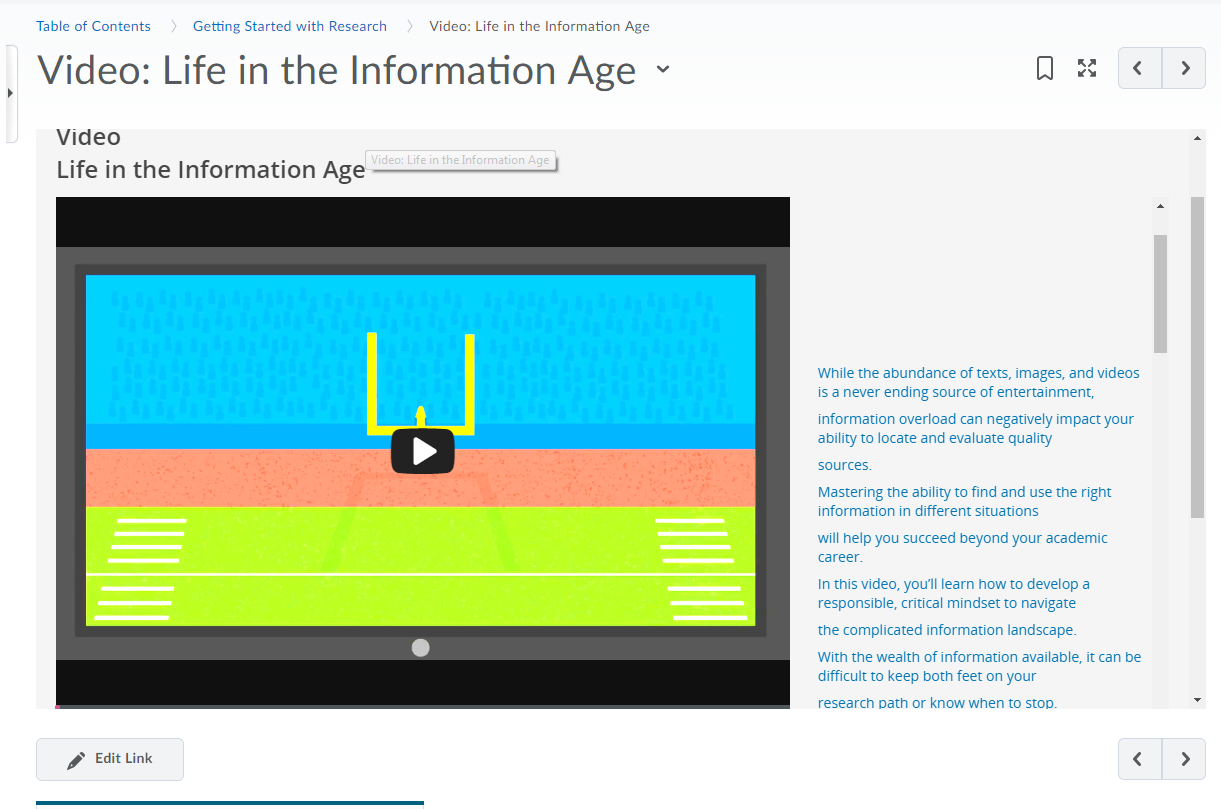Click the pencil icon in Edit Link
Screen dimensions: 1221x809
76,760
